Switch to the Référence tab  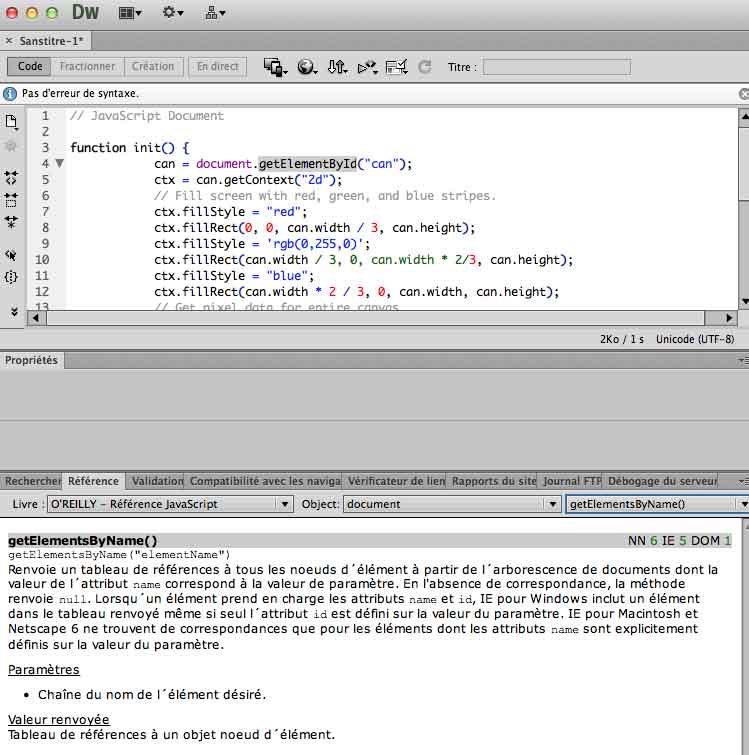(x=93, y=481)
